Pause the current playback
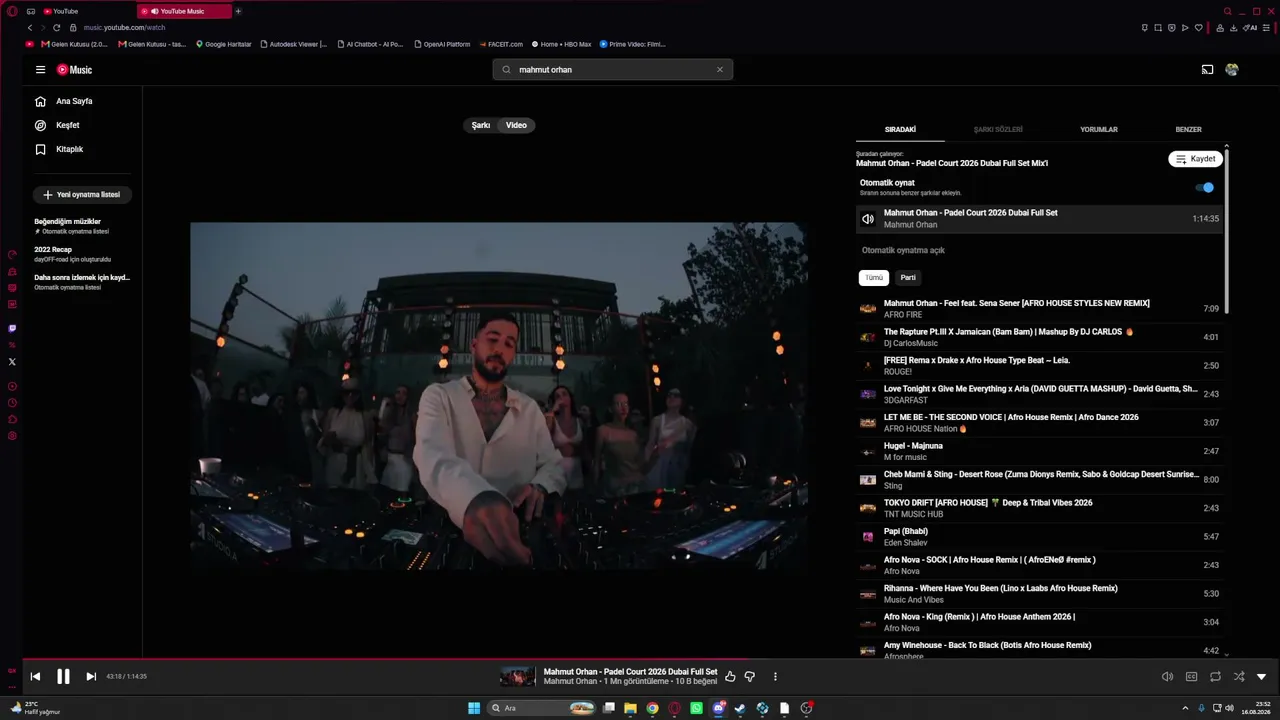This screenshot has width=1280, height=720. click(x=63, y=677)
